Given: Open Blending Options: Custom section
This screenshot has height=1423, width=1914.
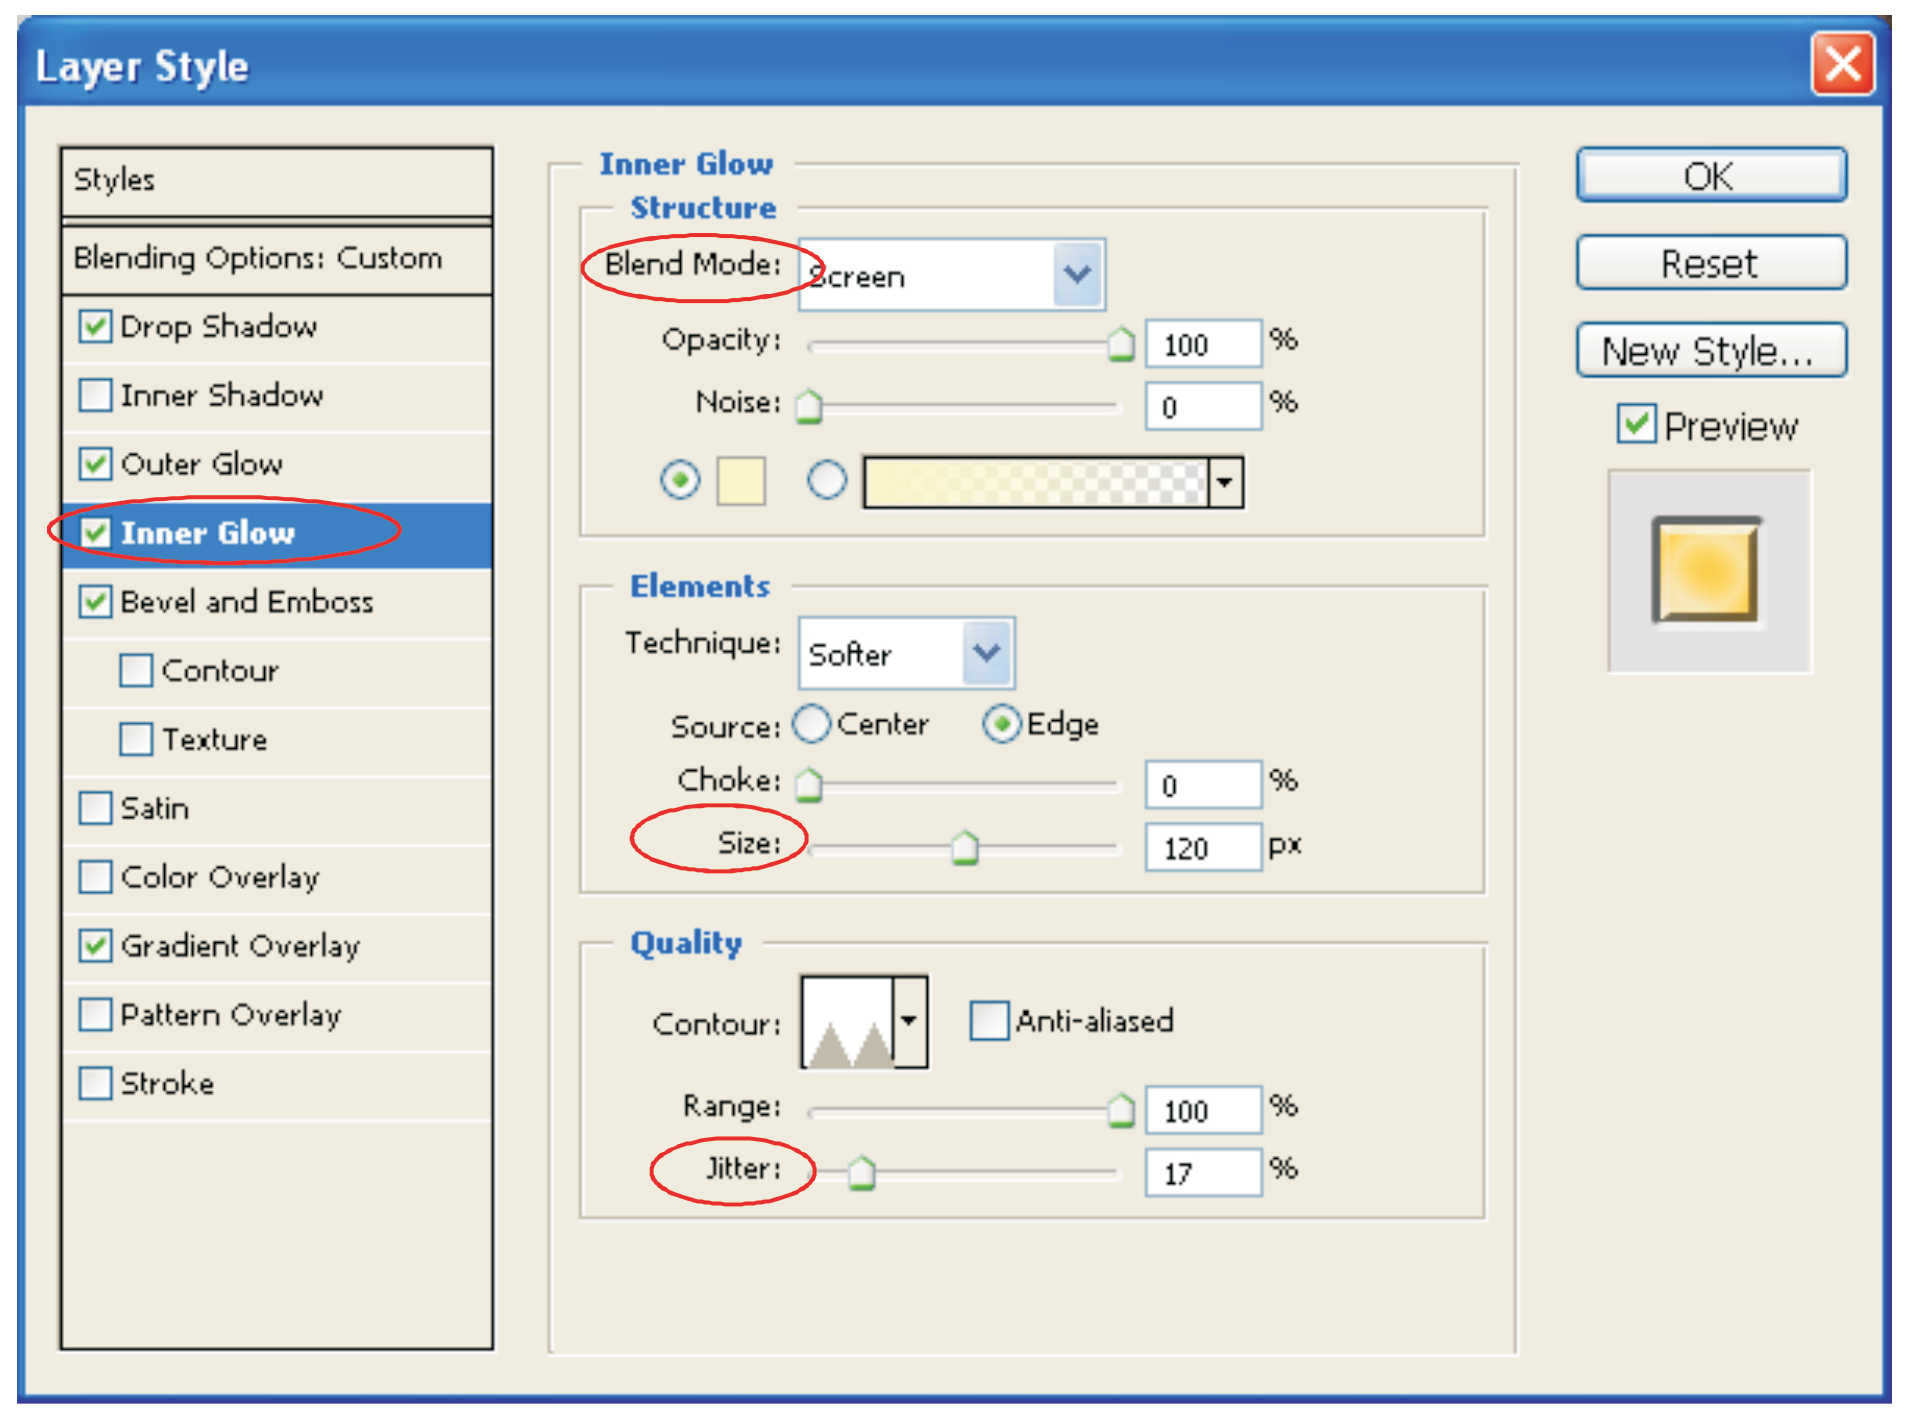Looking at the screenshot, I should (258, 258).
